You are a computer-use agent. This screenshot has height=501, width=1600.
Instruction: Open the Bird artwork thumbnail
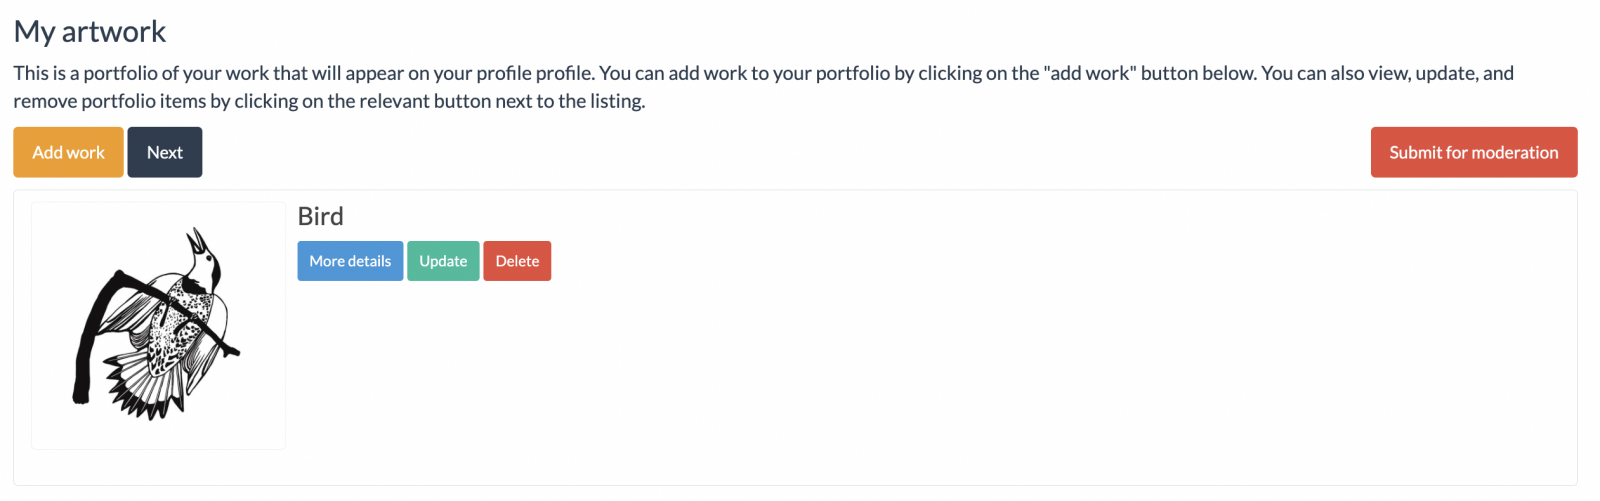pos(158,325)
